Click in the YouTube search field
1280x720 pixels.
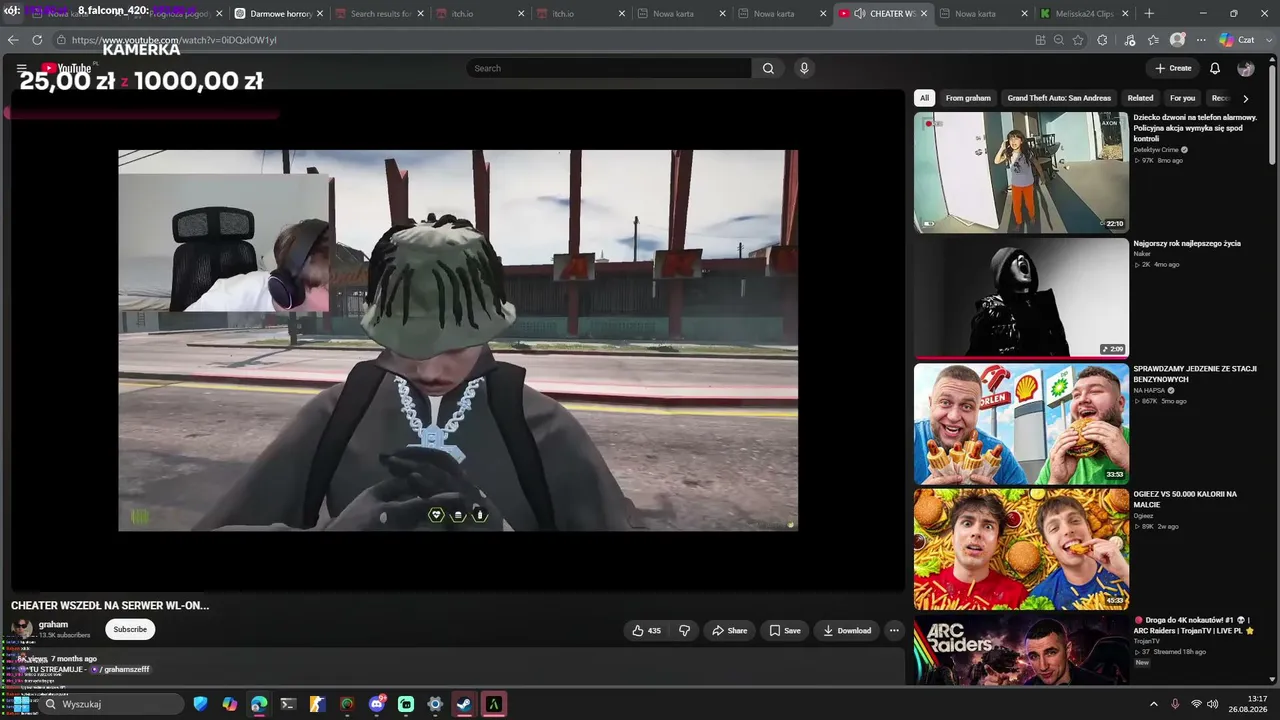(x=609, y=68)
